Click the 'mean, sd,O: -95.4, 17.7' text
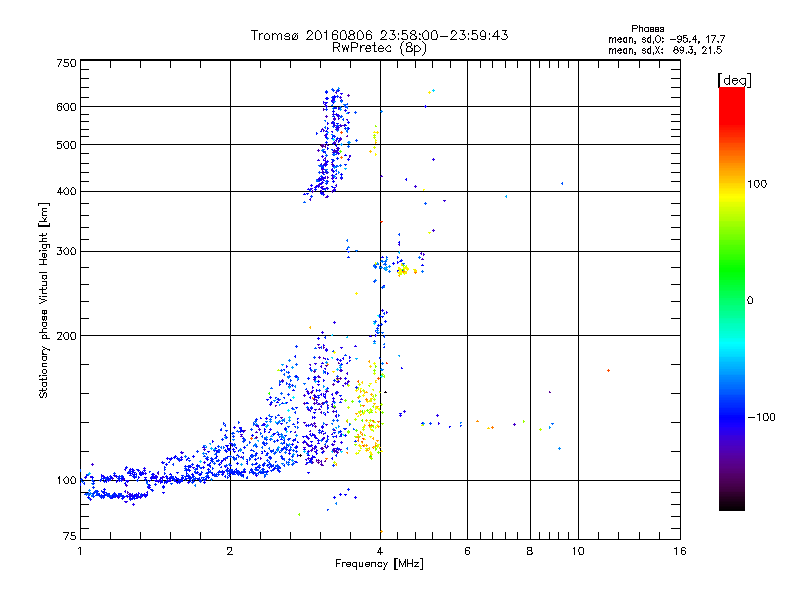800x600 pixels. tap(666, 39)
